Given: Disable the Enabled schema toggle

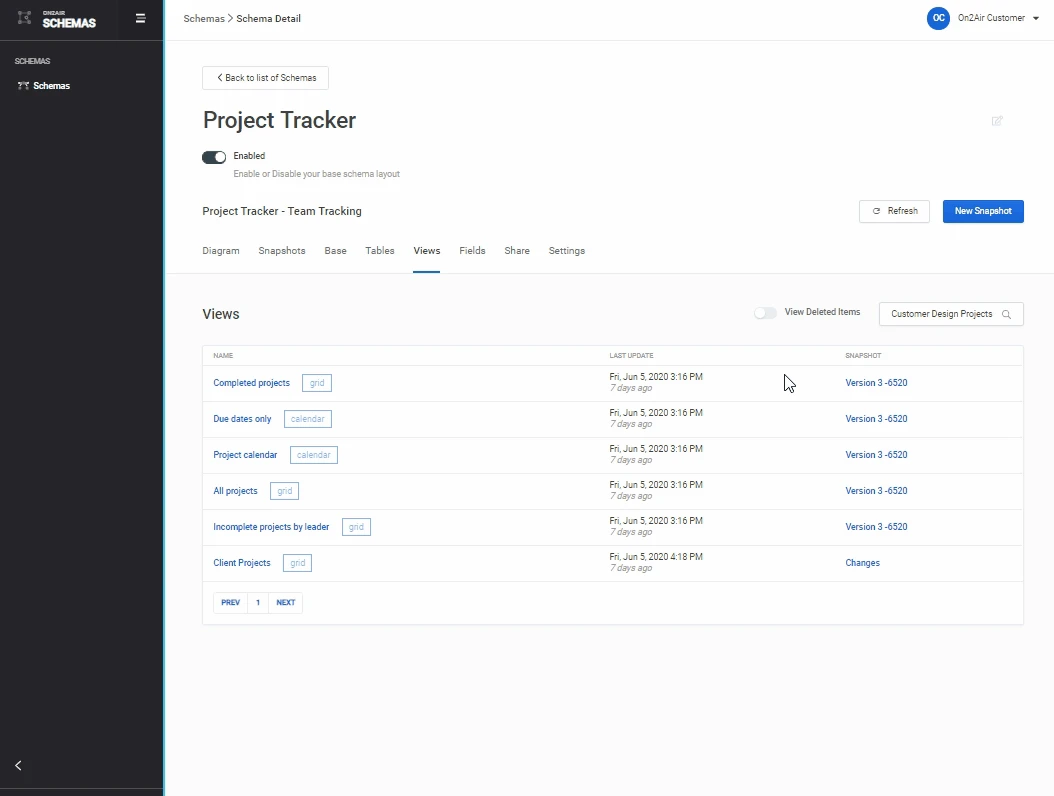Looking at the screenshot, I should click(214, 157).
